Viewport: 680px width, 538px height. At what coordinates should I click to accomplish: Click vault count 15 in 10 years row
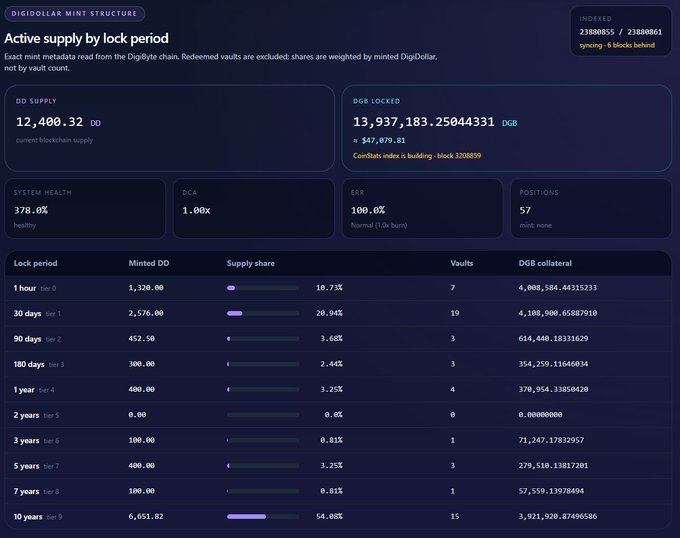coord(454,516)
